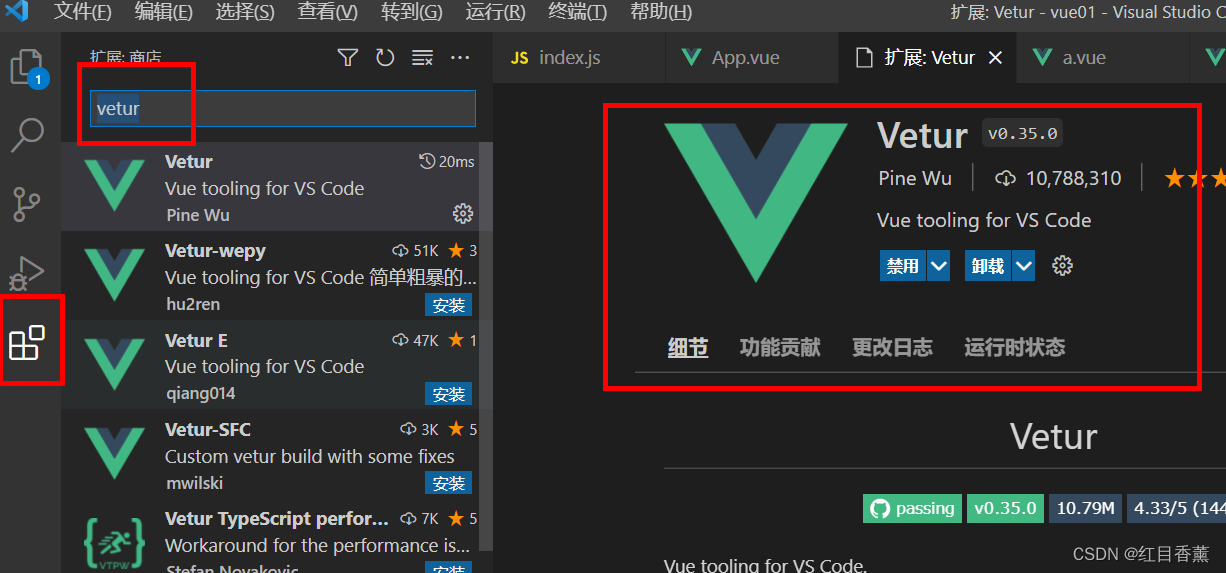Open the 转到(G) menu
Image resolution: width=1226 pixels, height=573 pixels.
[411, 12]
